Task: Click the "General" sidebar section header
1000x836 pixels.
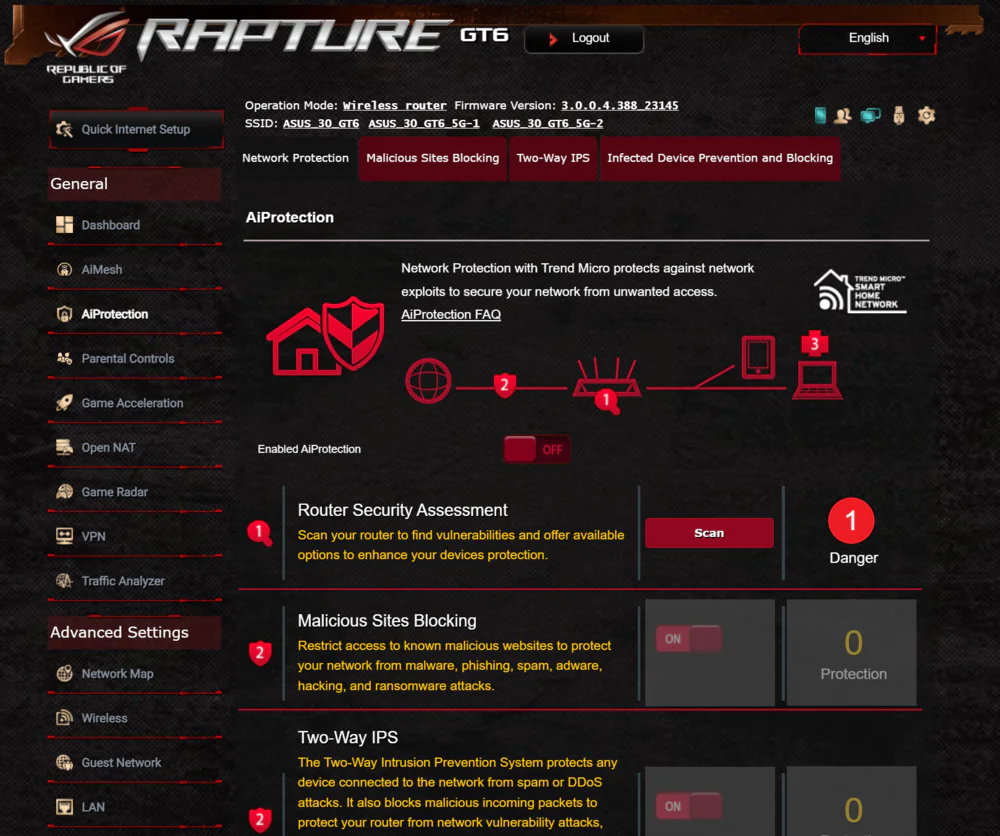Action: 135,184
